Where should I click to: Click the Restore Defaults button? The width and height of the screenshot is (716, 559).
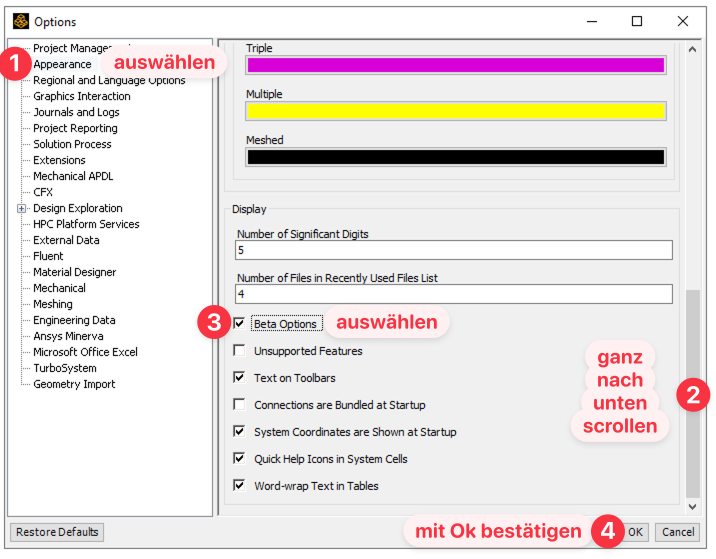(56, 532)
